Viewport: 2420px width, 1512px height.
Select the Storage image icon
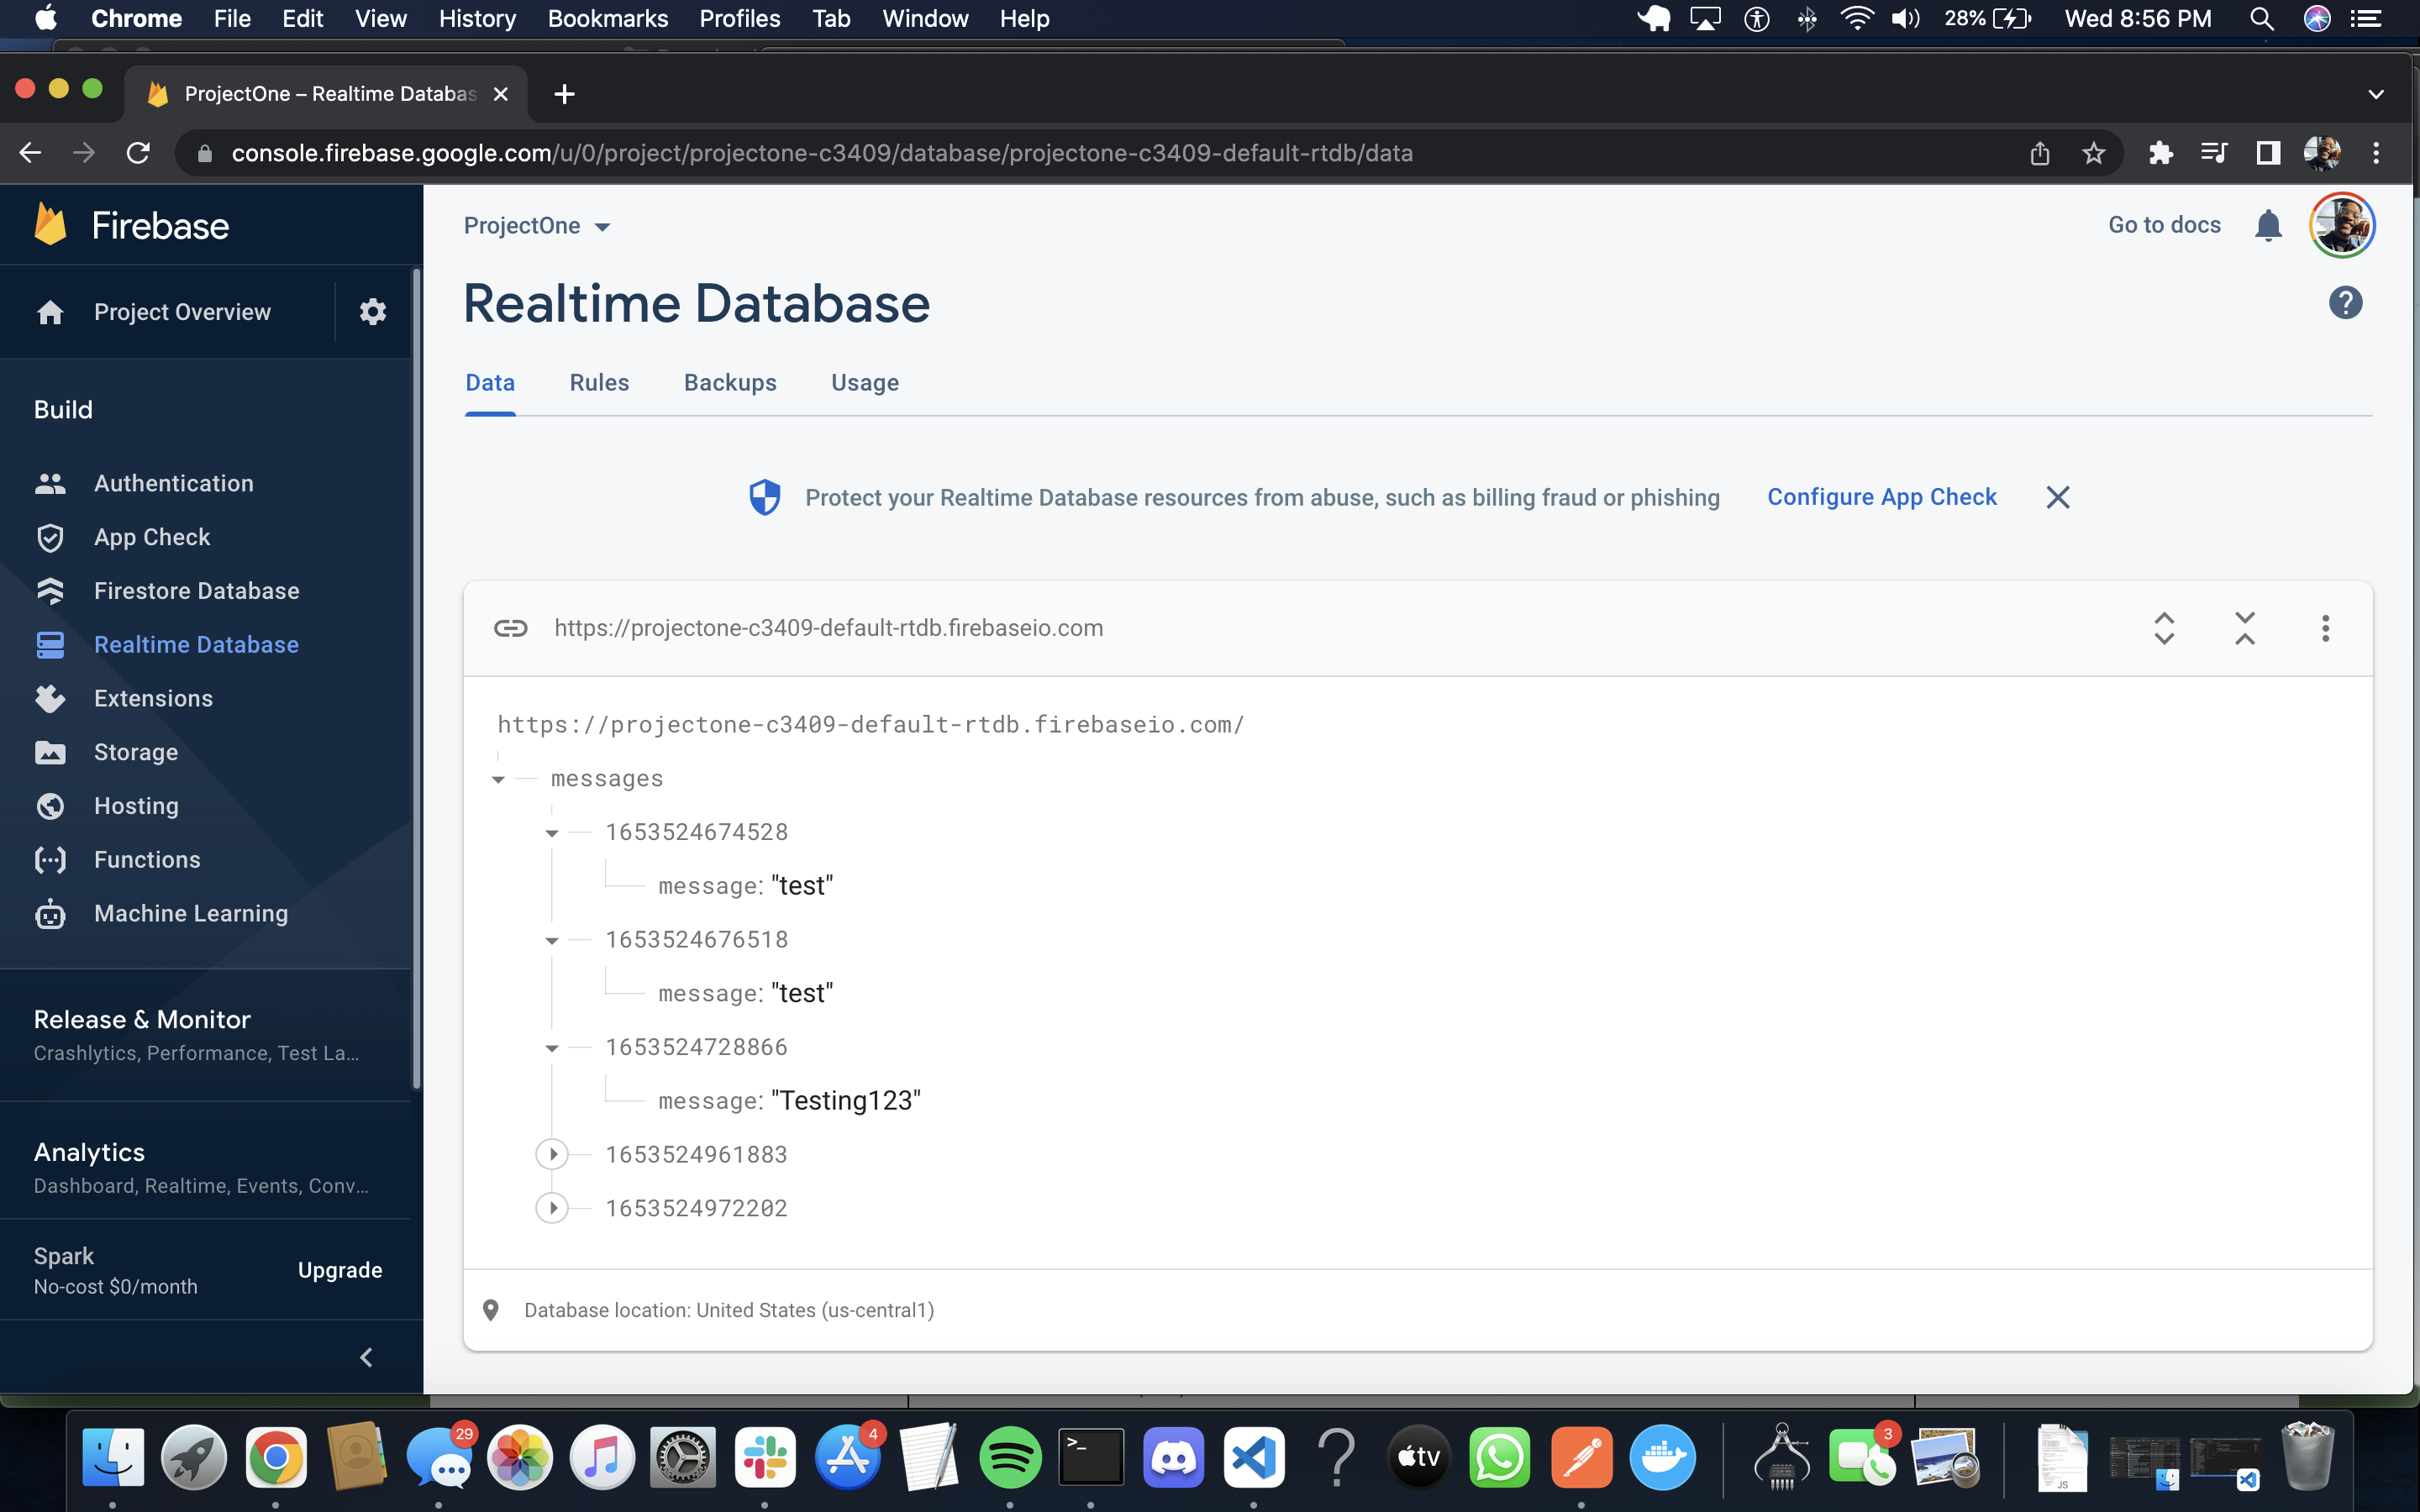tap(51, 752)
